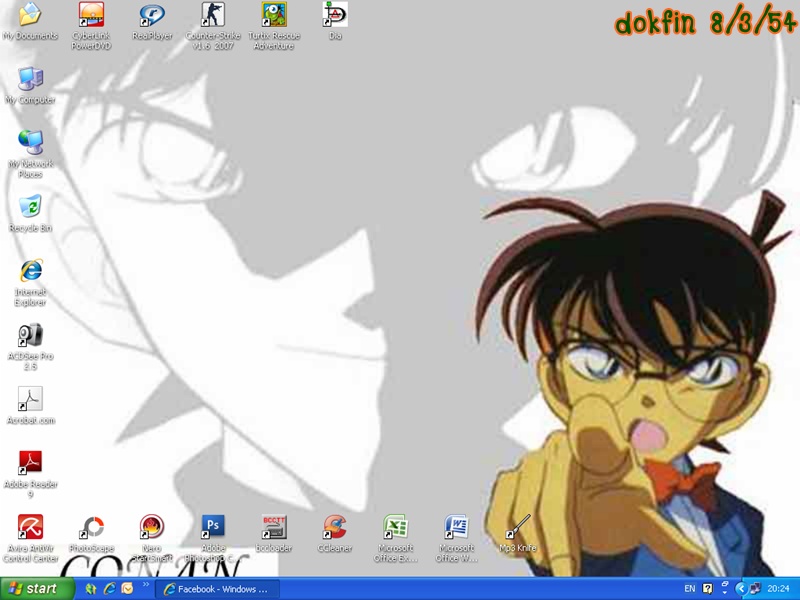Show hidden system tray icons
The height and width of the screenshot is (600, 800).
pyautogui.click(x=741, y=589)
